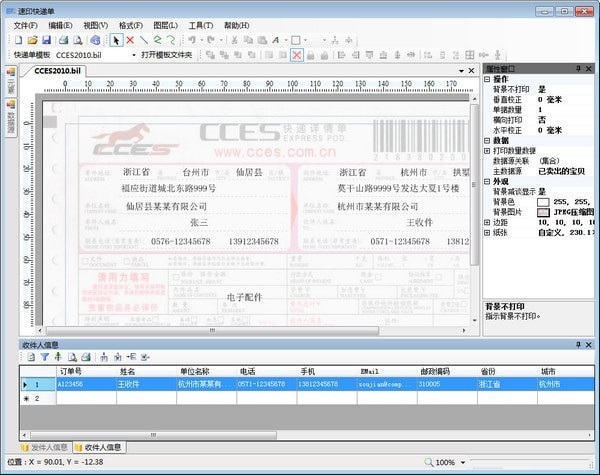The width and height of the screenshot is (600, 475).
Task: Collapse the 外观 property group
Action: (487, 181)
